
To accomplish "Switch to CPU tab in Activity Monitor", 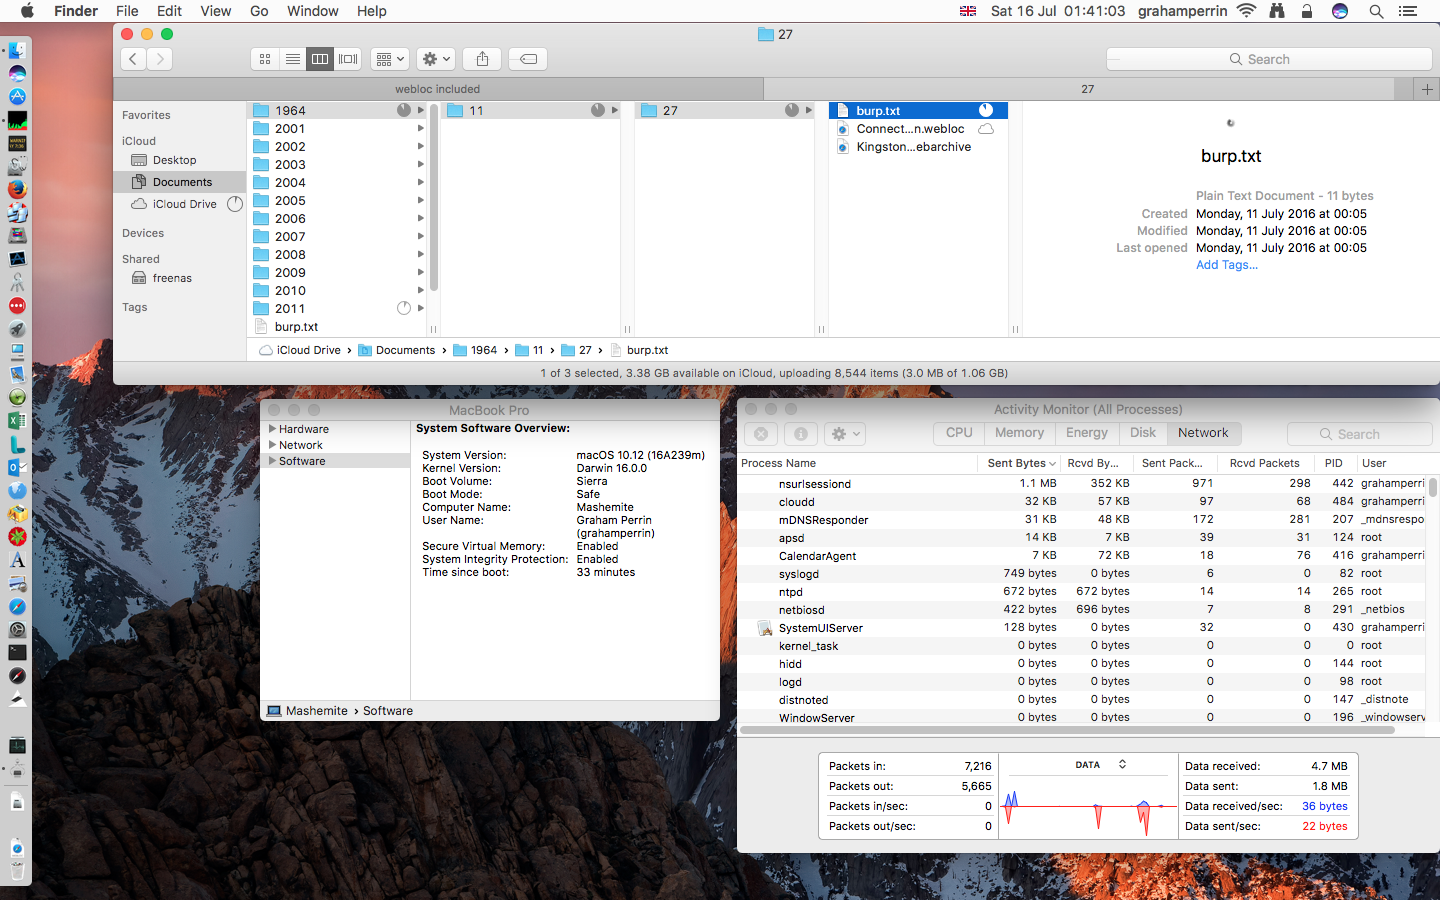I will click(959, 433).
